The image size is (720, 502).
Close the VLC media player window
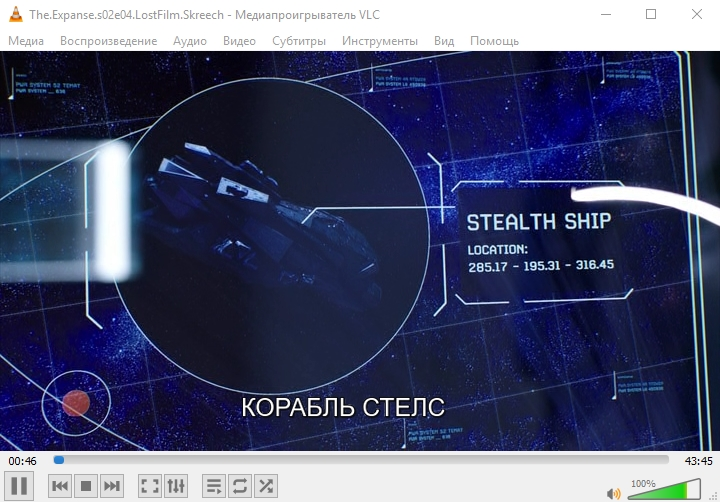(x=697, y=14)
